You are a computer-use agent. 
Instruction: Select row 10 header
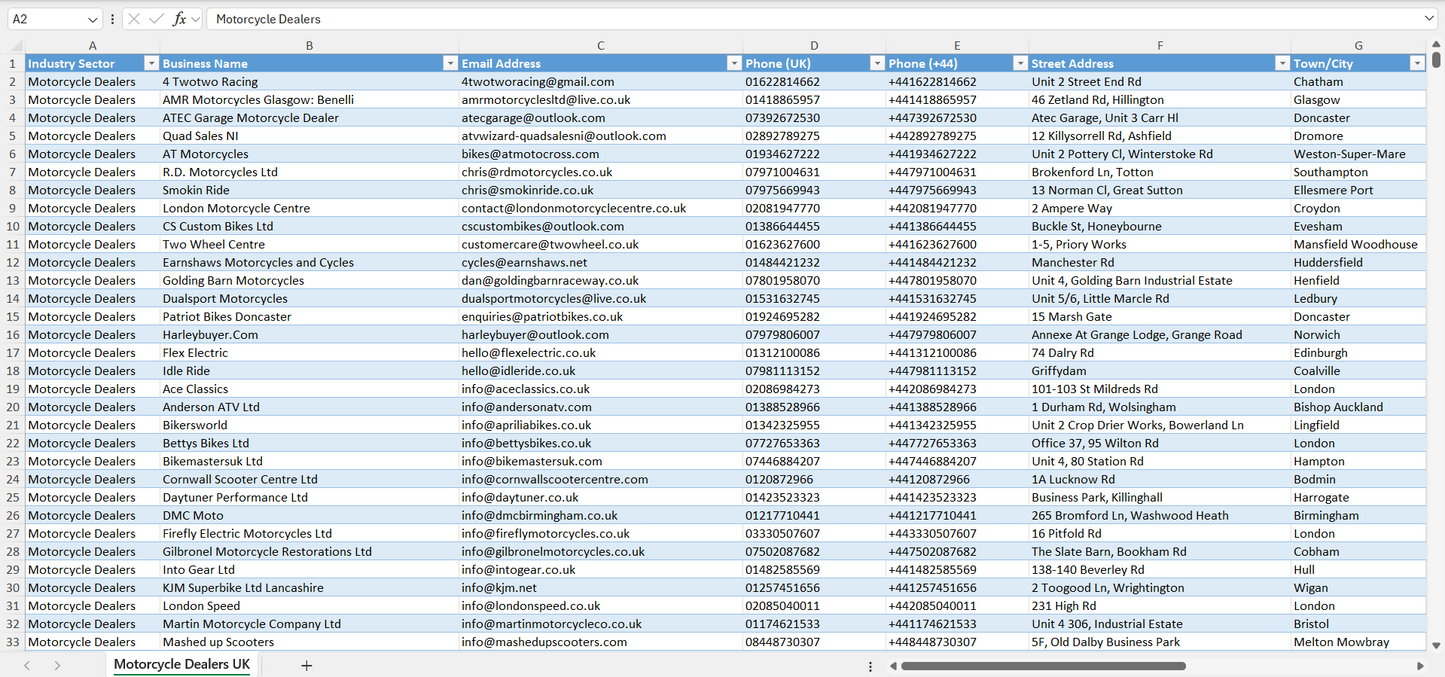(x=12, y=227)
